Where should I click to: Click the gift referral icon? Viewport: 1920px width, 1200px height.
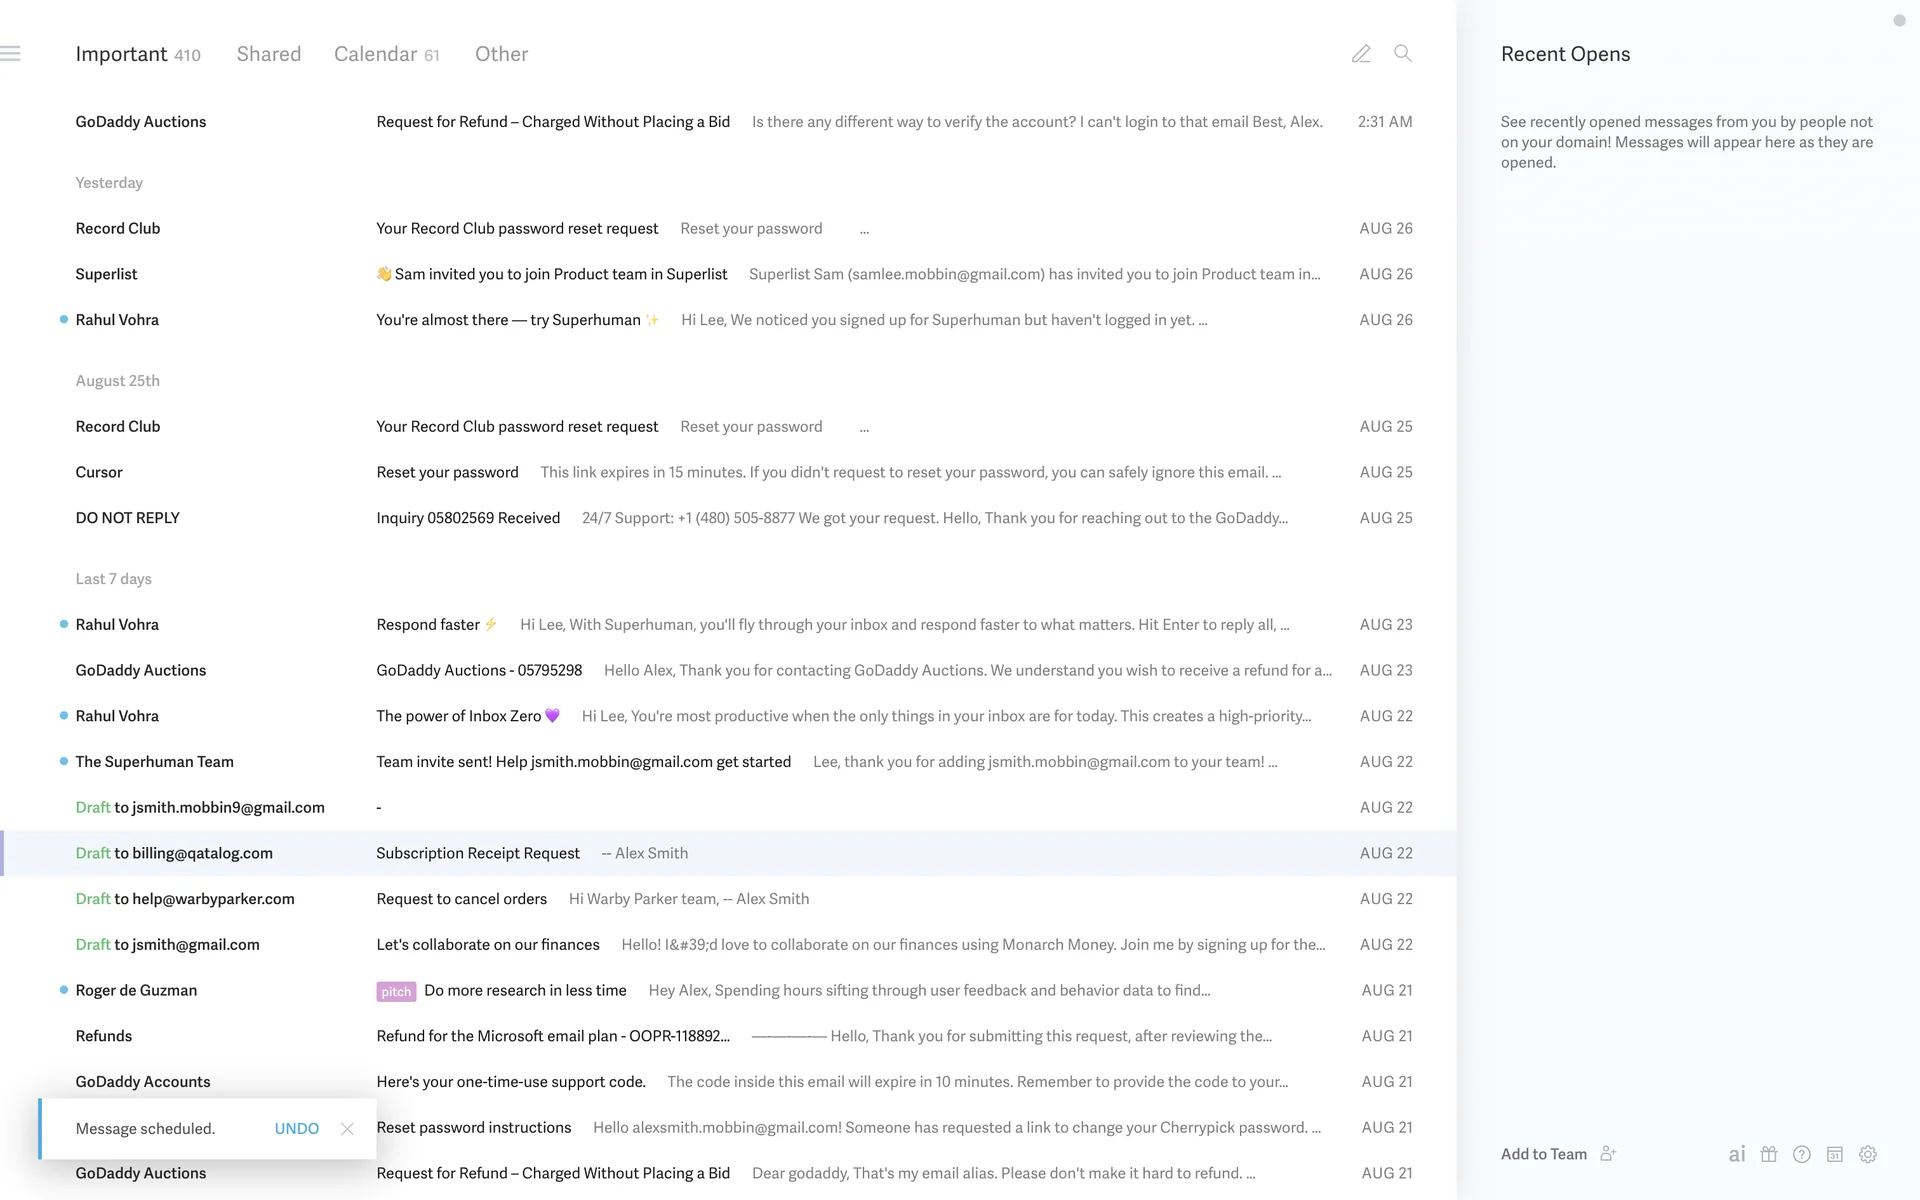(1769, 1154)
